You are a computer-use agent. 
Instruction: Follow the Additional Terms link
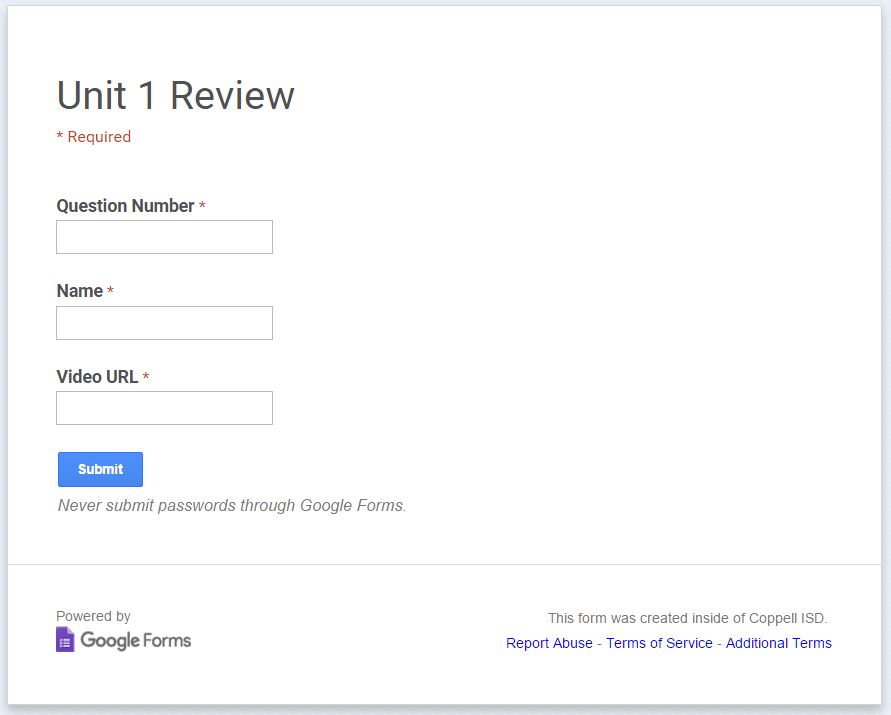778,643
